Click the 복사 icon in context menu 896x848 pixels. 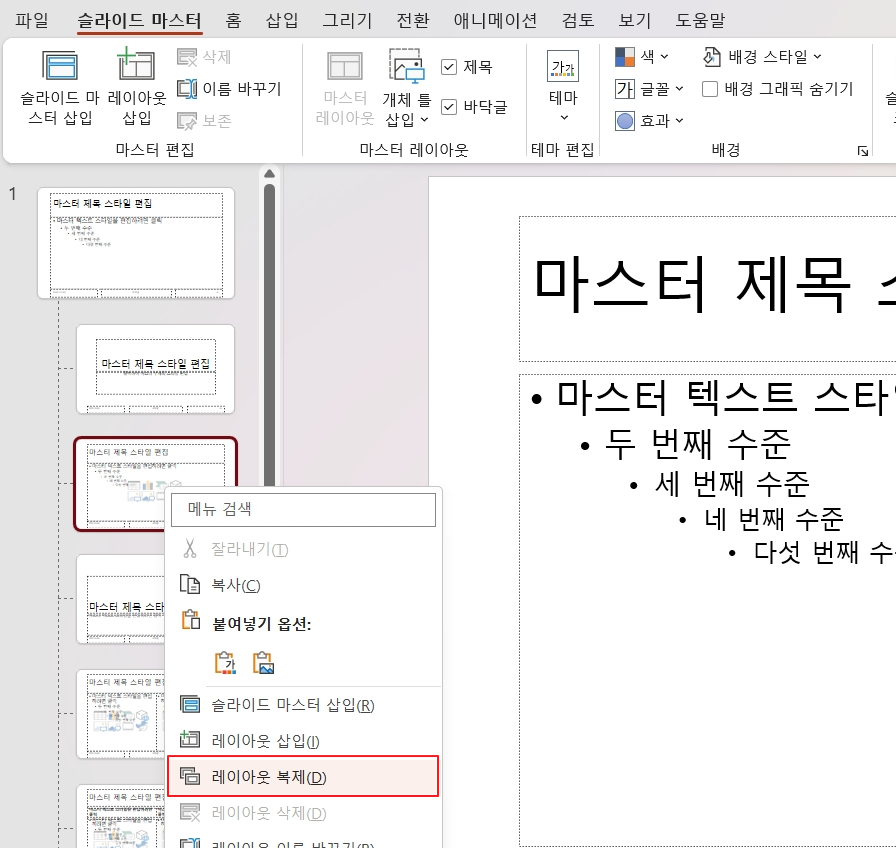(x=190, y=585)
